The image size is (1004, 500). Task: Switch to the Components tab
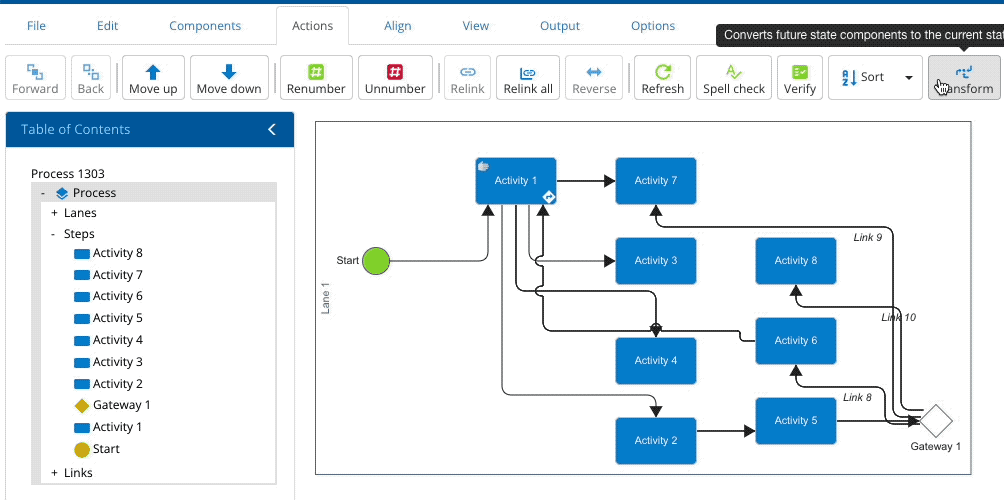(205, 26)
